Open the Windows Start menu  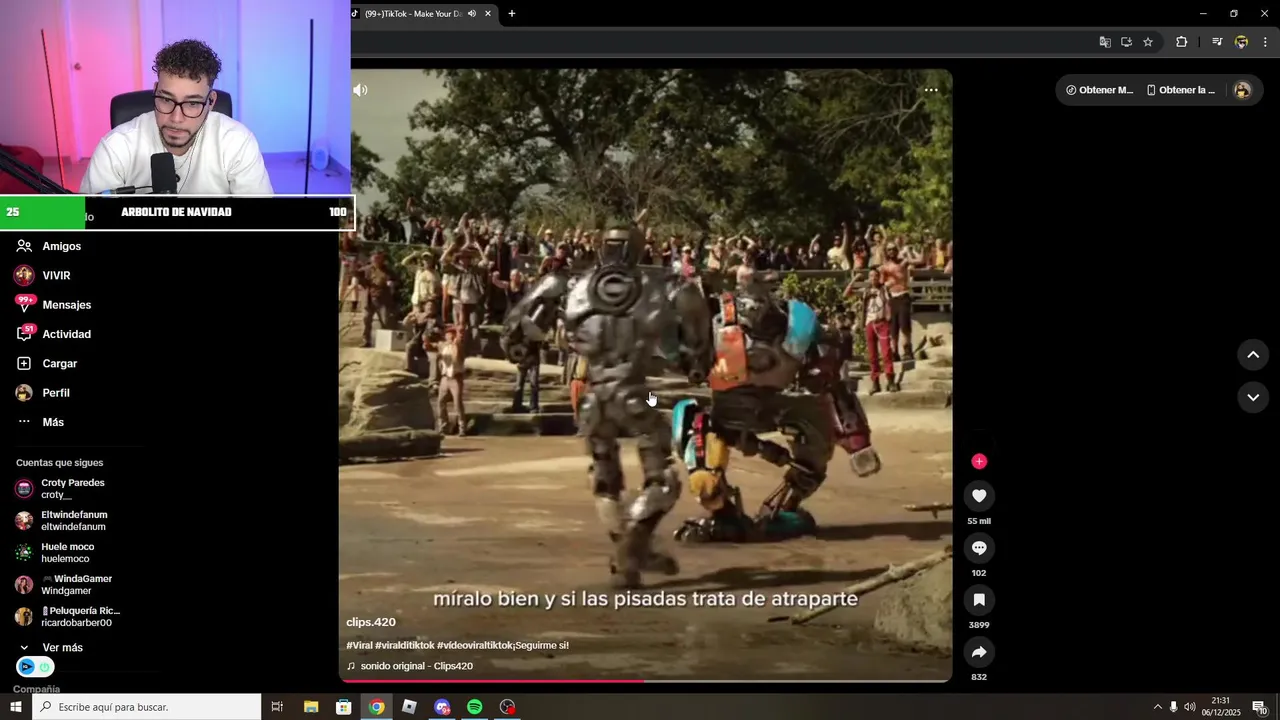coord(15,707)
